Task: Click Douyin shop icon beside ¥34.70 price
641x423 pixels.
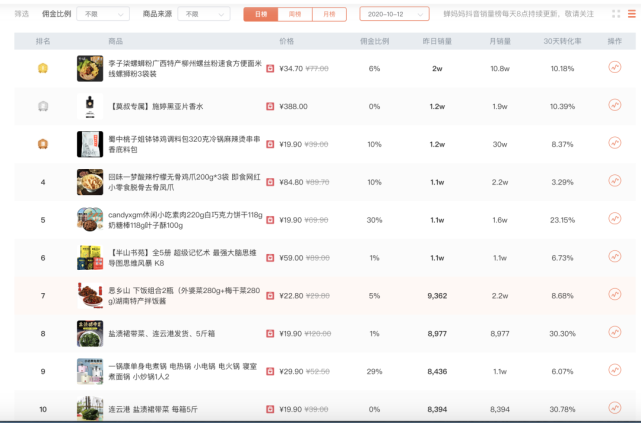Action: point(270,69)
